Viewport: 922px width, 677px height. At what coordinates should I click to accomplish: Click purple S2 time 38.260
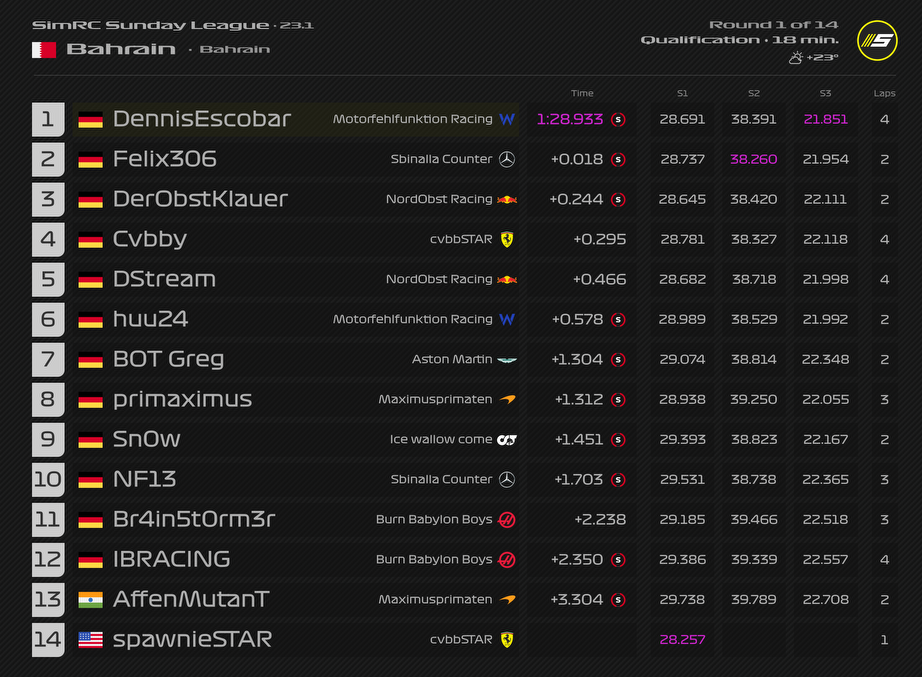(754, 159)
